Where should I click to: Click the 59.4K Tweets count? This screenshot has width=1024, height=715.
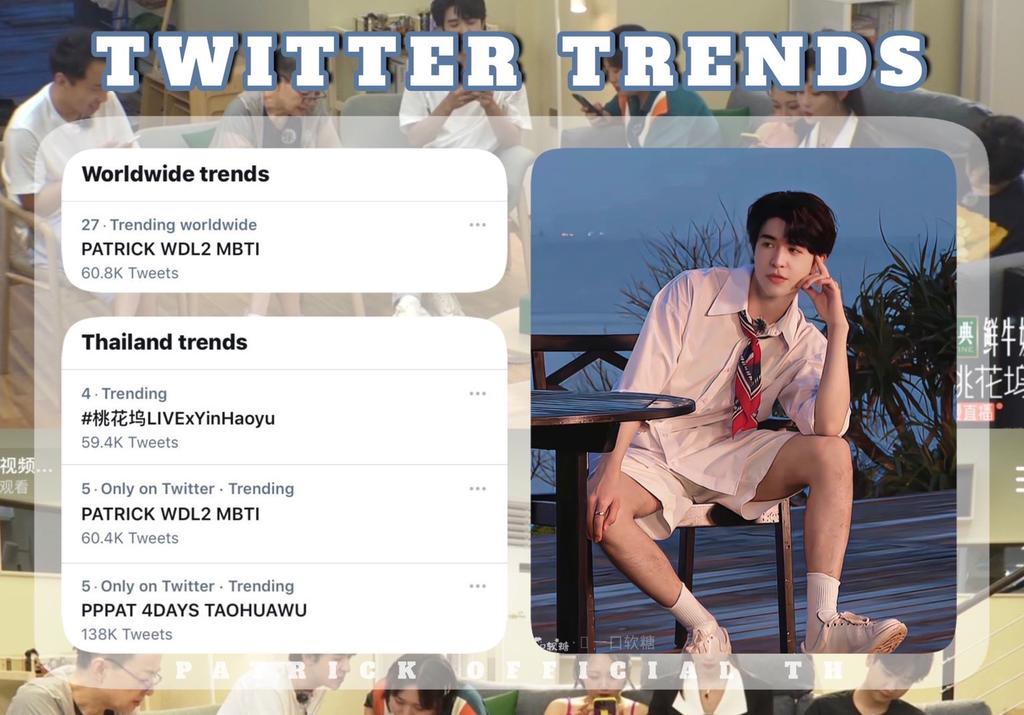[129, 442]
